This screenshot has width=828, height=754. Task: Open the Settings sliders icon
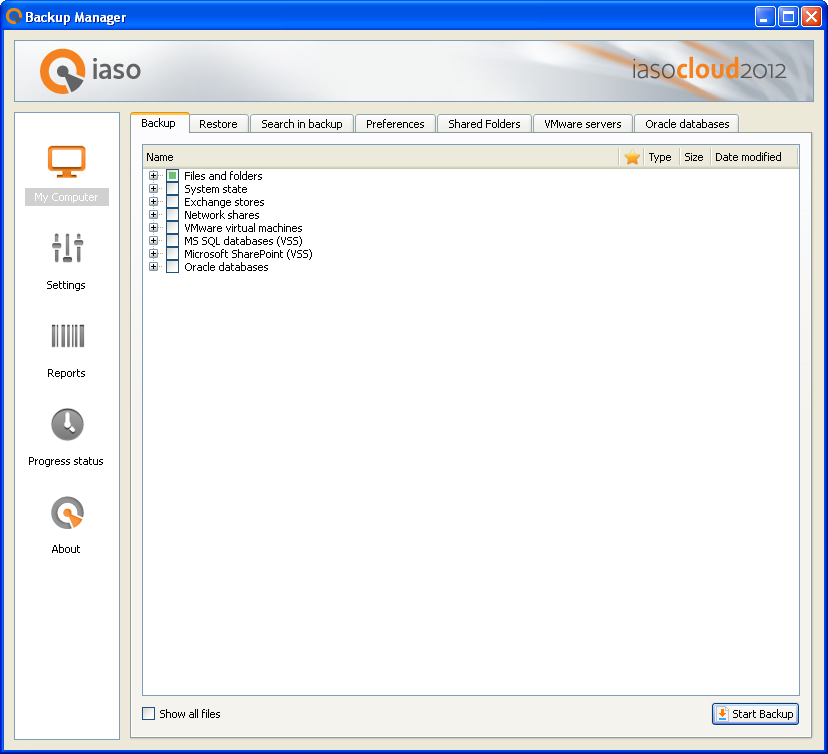(67, 248)
